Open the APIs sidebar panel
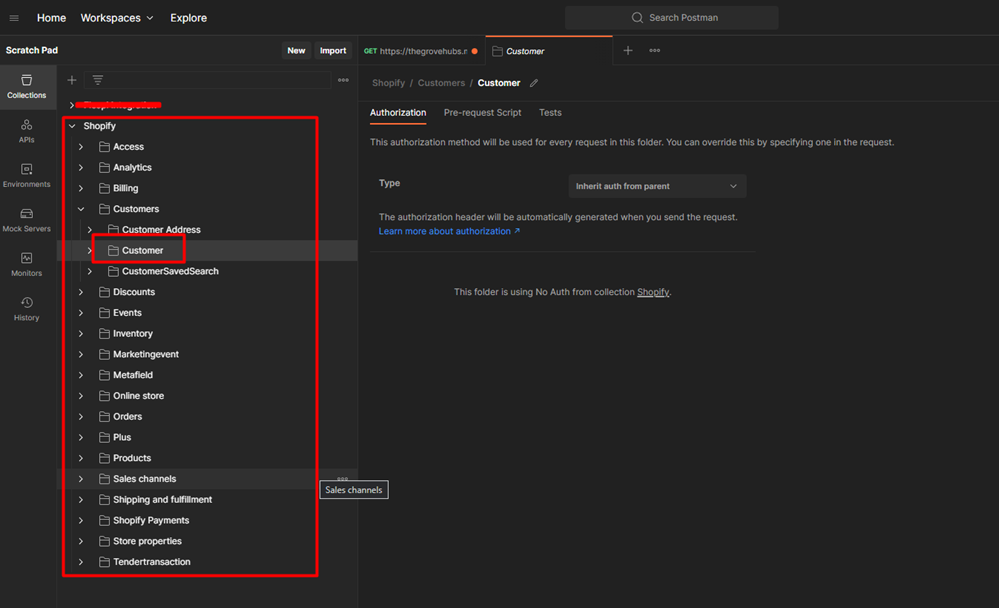999x608 pixels. (27, 131)
